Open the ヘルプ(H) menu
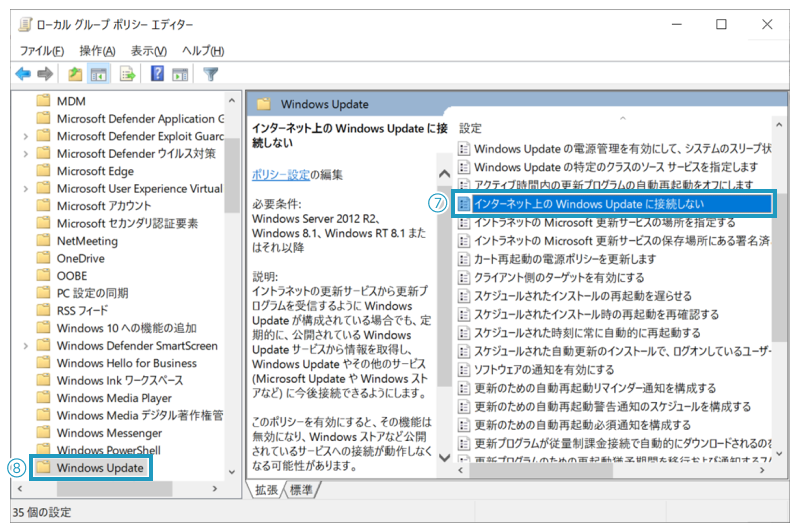 click(203, 51)
